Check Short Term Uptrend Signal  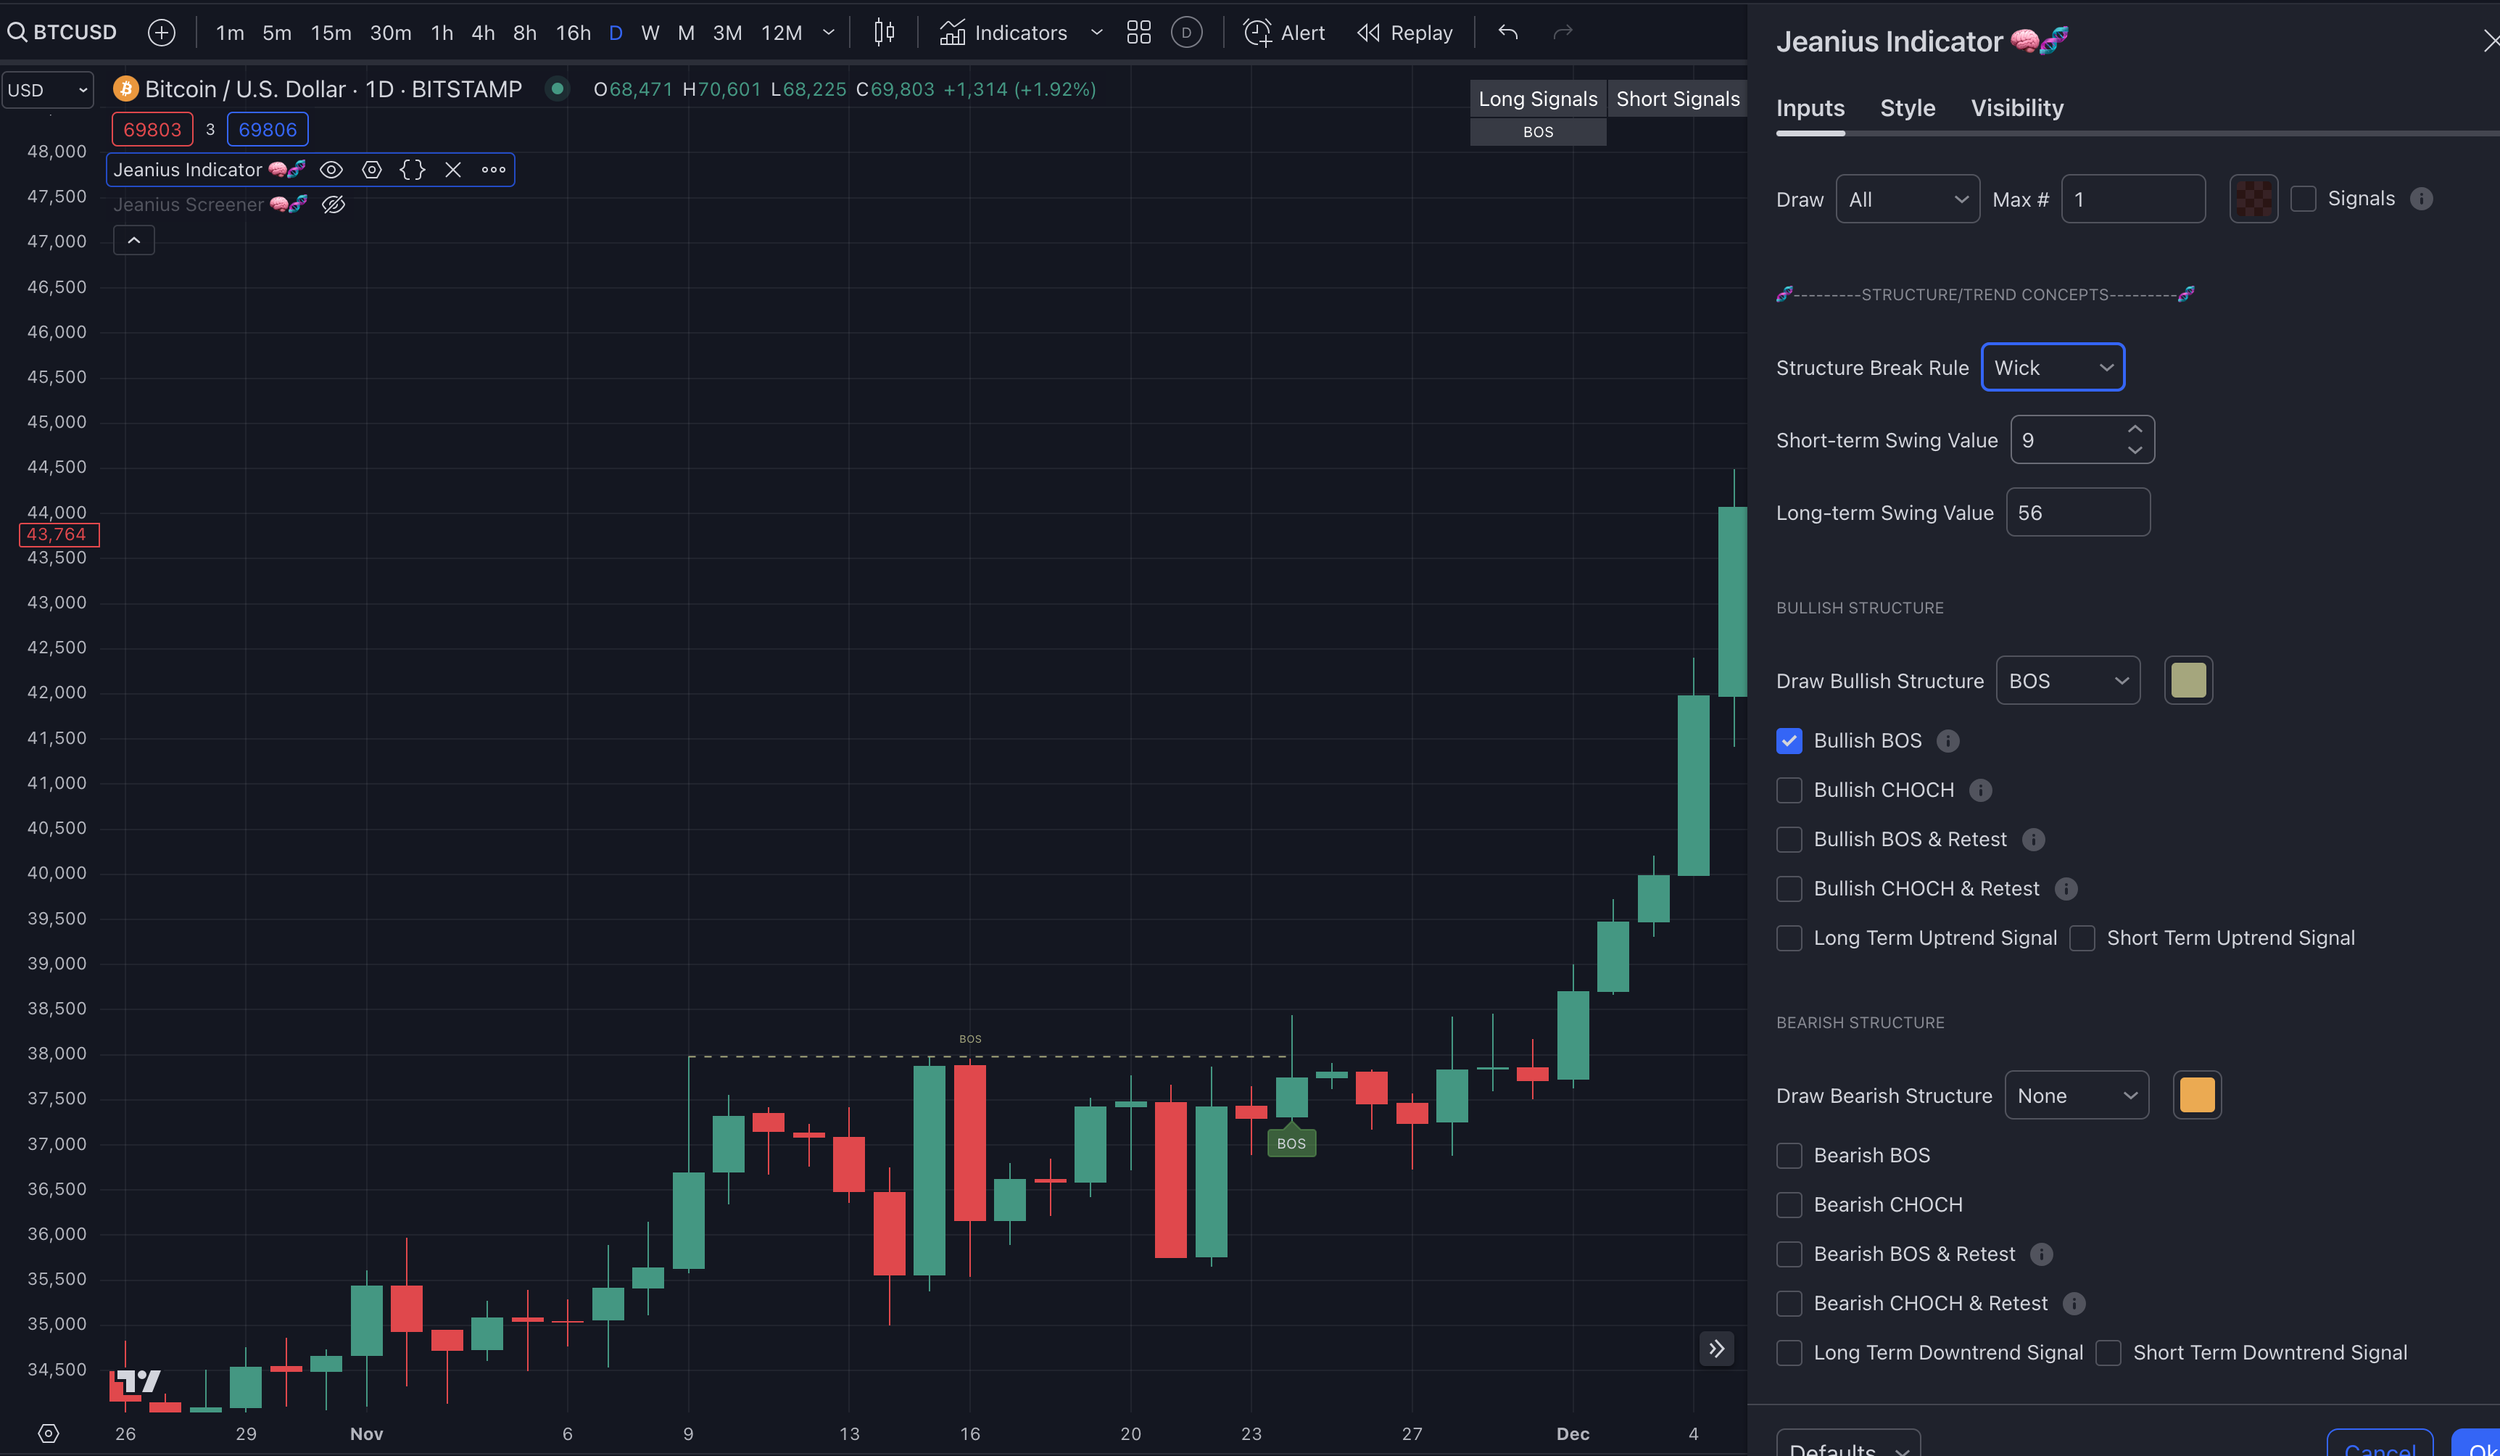[2081, 938]
